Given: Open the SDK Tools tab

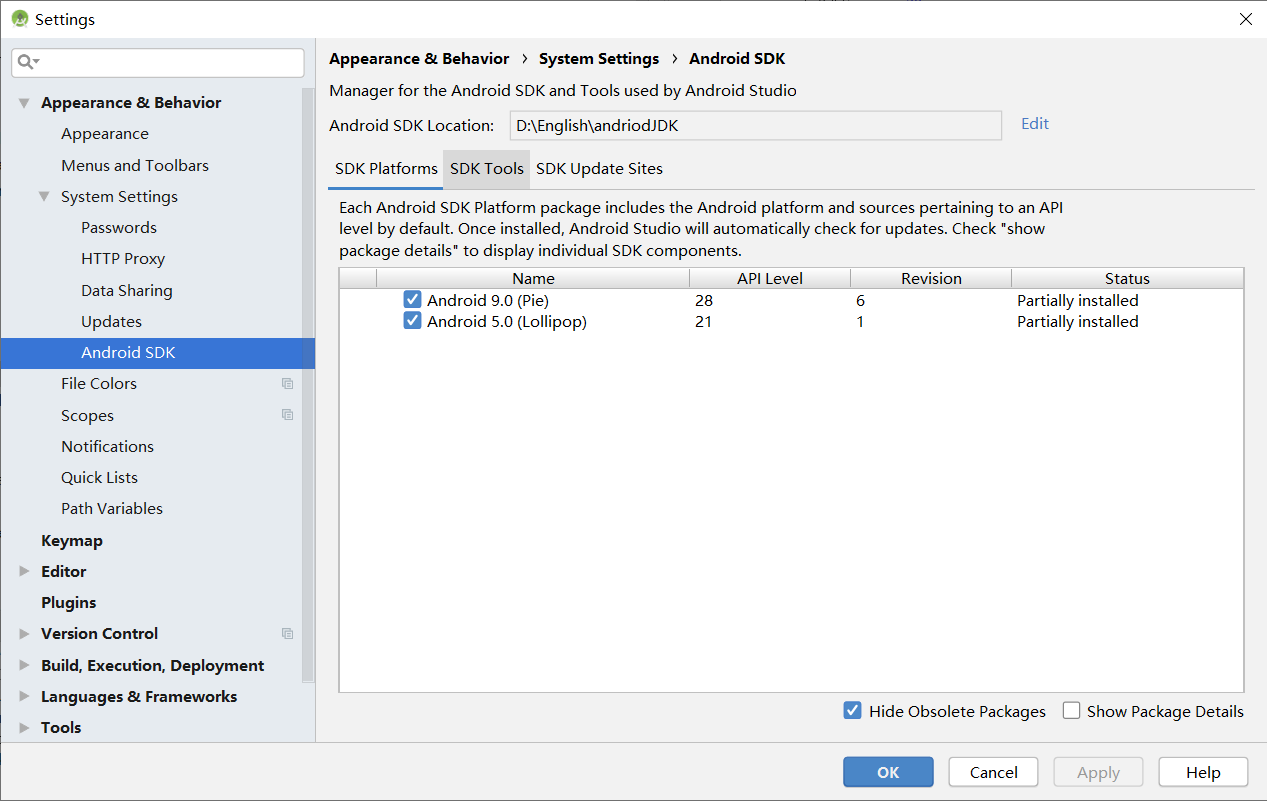Looking at the screenshot, I should [x=487, y=169].
